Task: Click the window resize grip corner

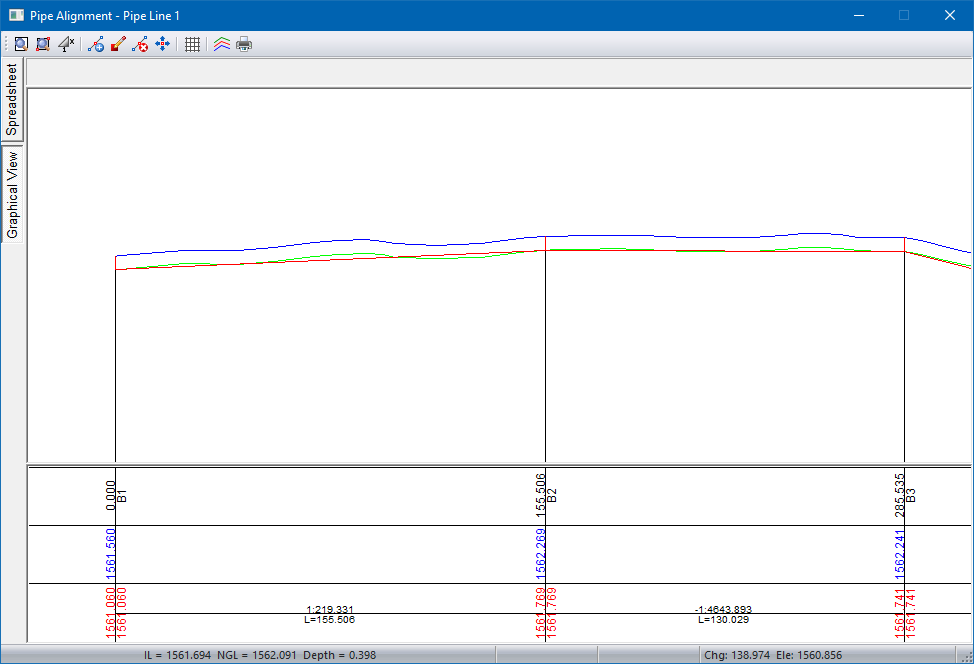Action: click(966, 656)
